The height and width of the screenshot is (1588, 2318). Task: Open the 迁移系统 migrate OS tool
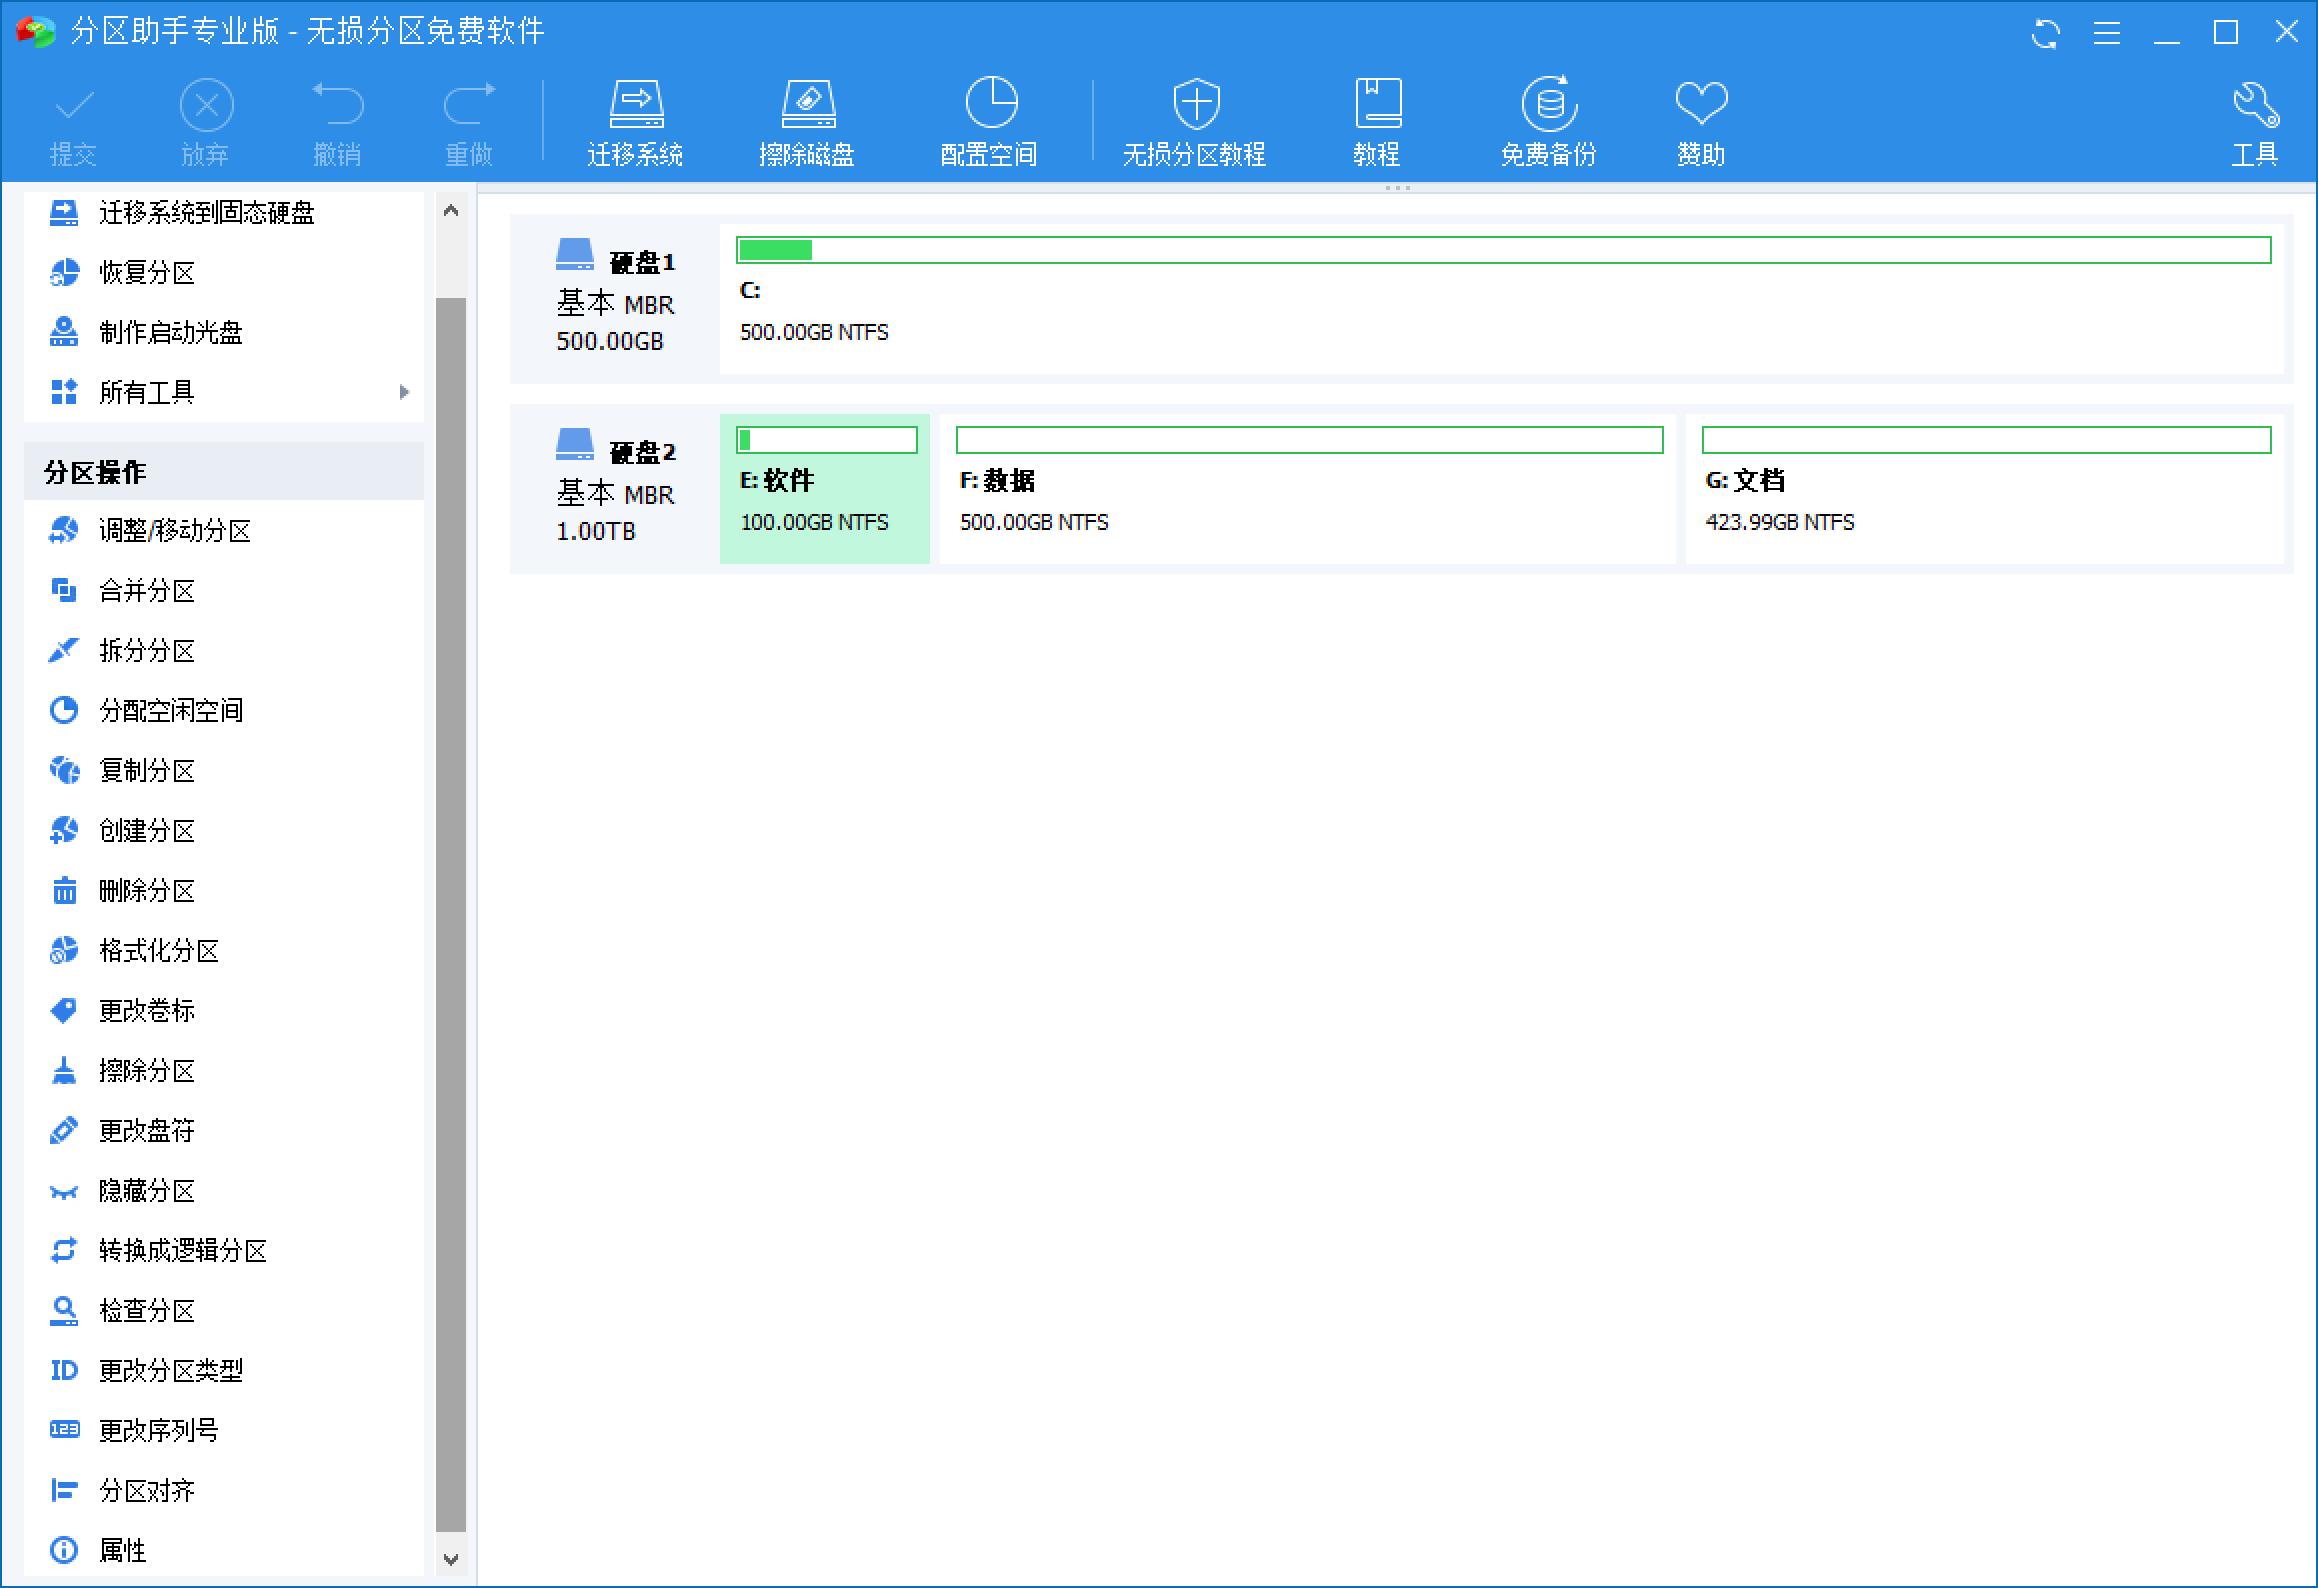click(635, 122)
